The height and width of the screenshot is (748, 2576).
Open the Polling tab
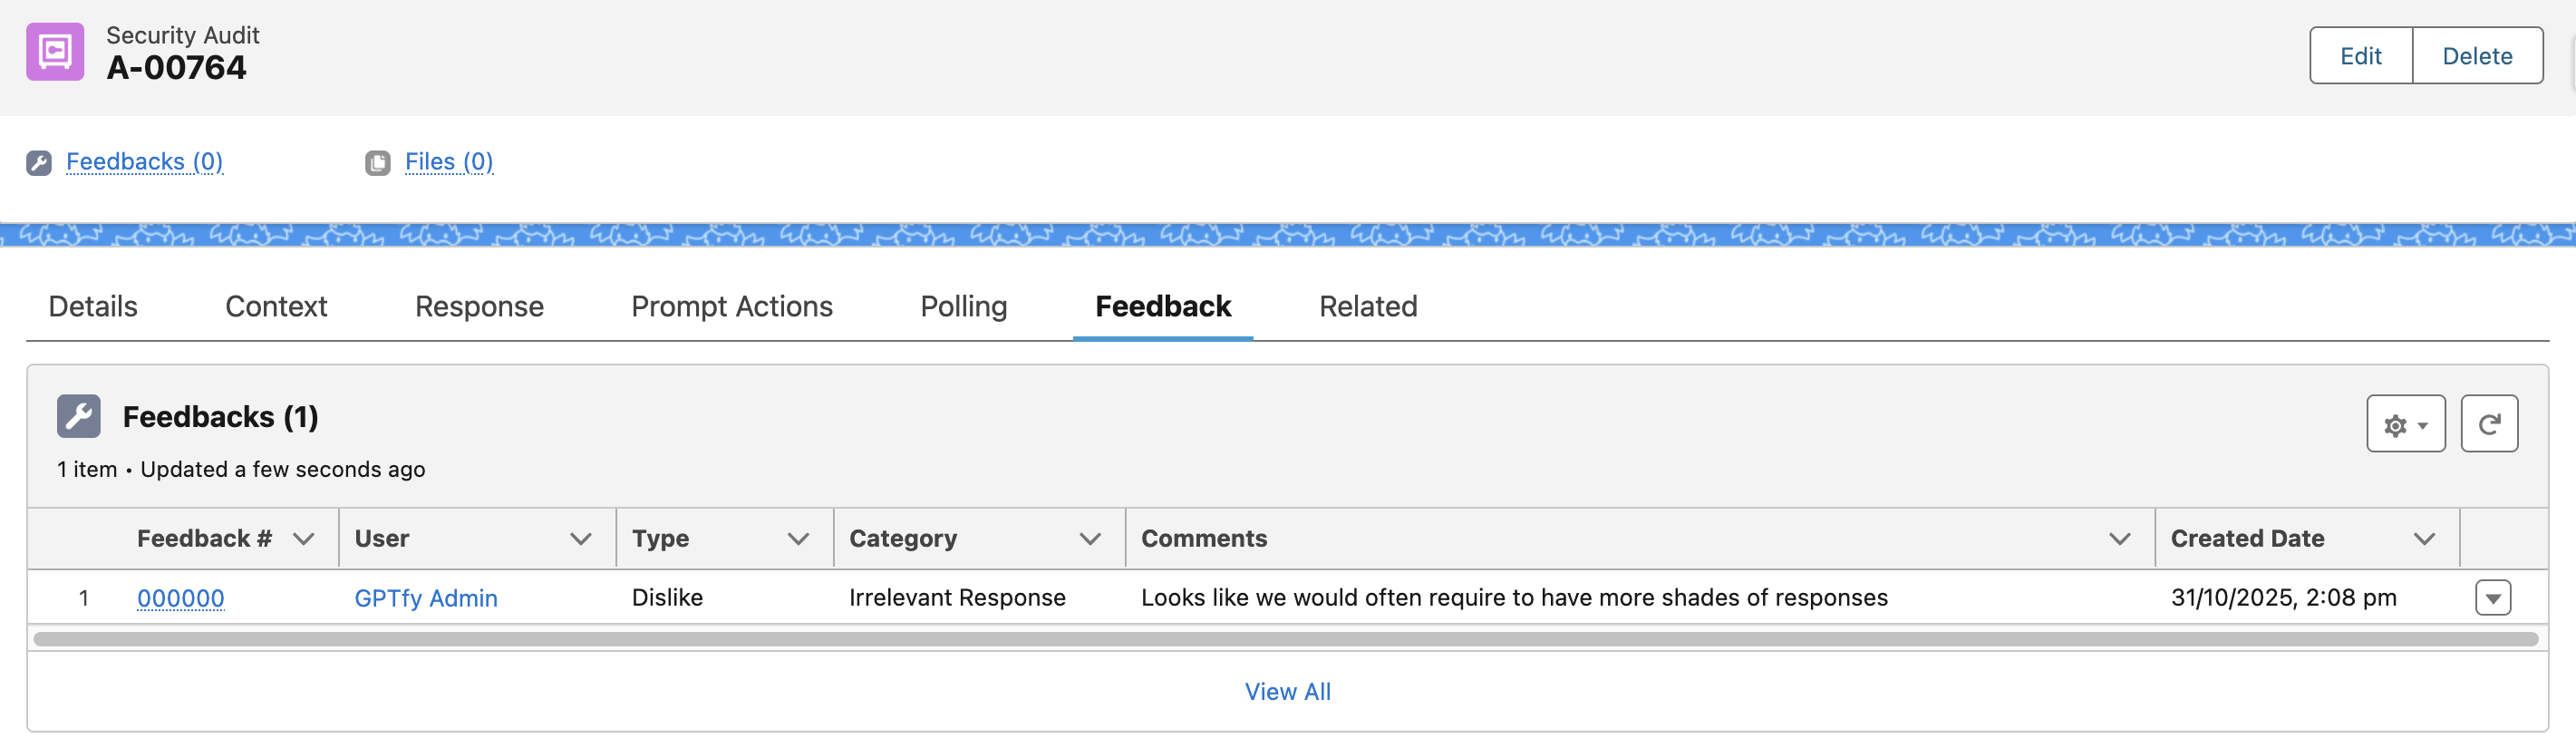click(x=963, y=307)
